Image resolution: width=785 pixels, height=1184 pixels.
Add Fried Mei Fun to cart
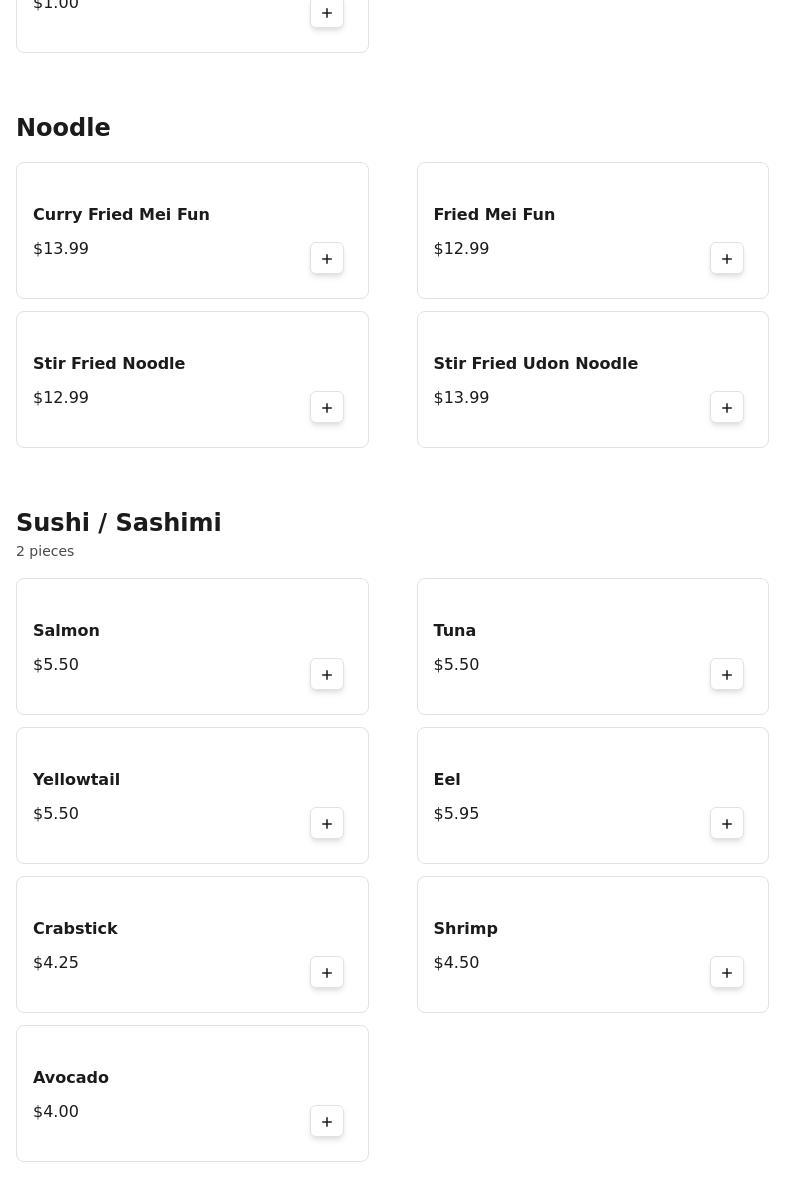727,259
